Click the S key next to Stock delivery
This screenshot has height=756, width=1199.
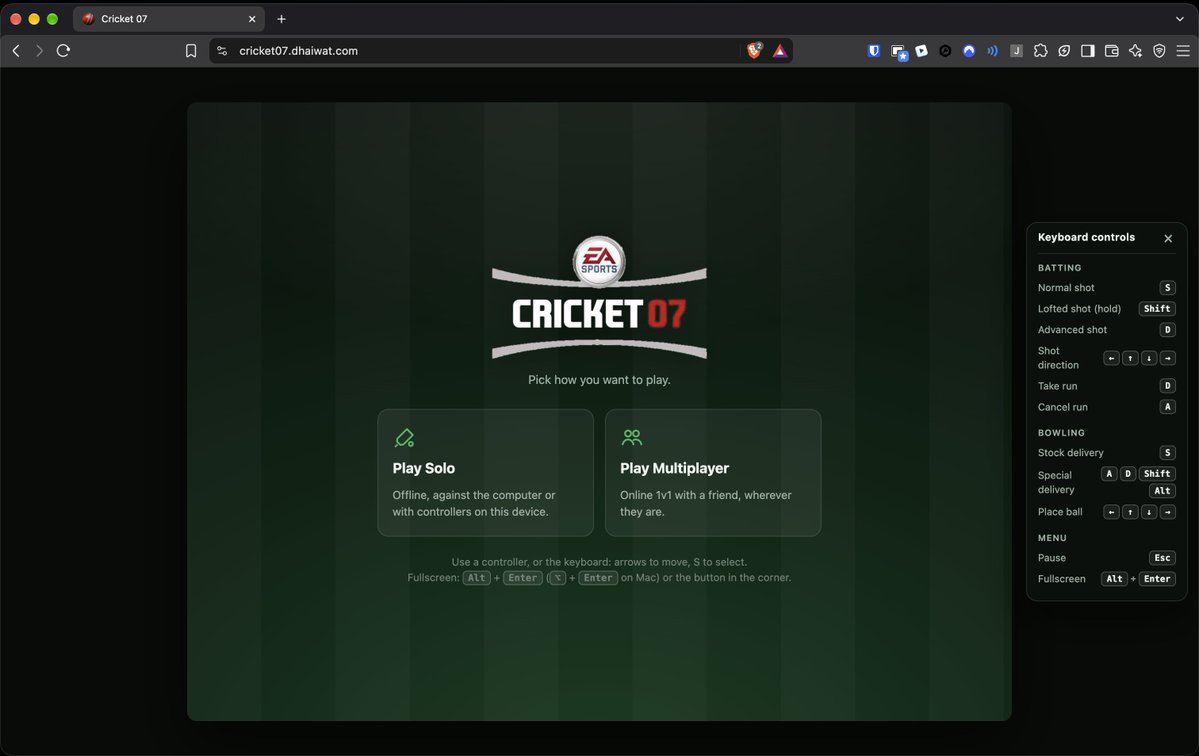point(1167,453)
